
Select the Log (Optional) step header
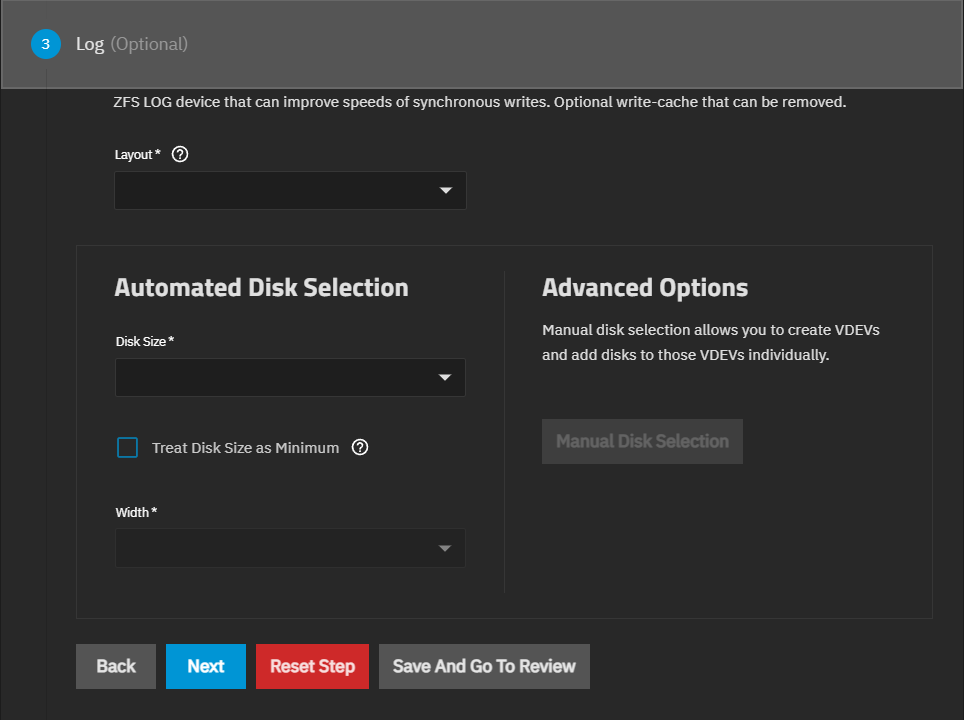[x=132, y=44]
